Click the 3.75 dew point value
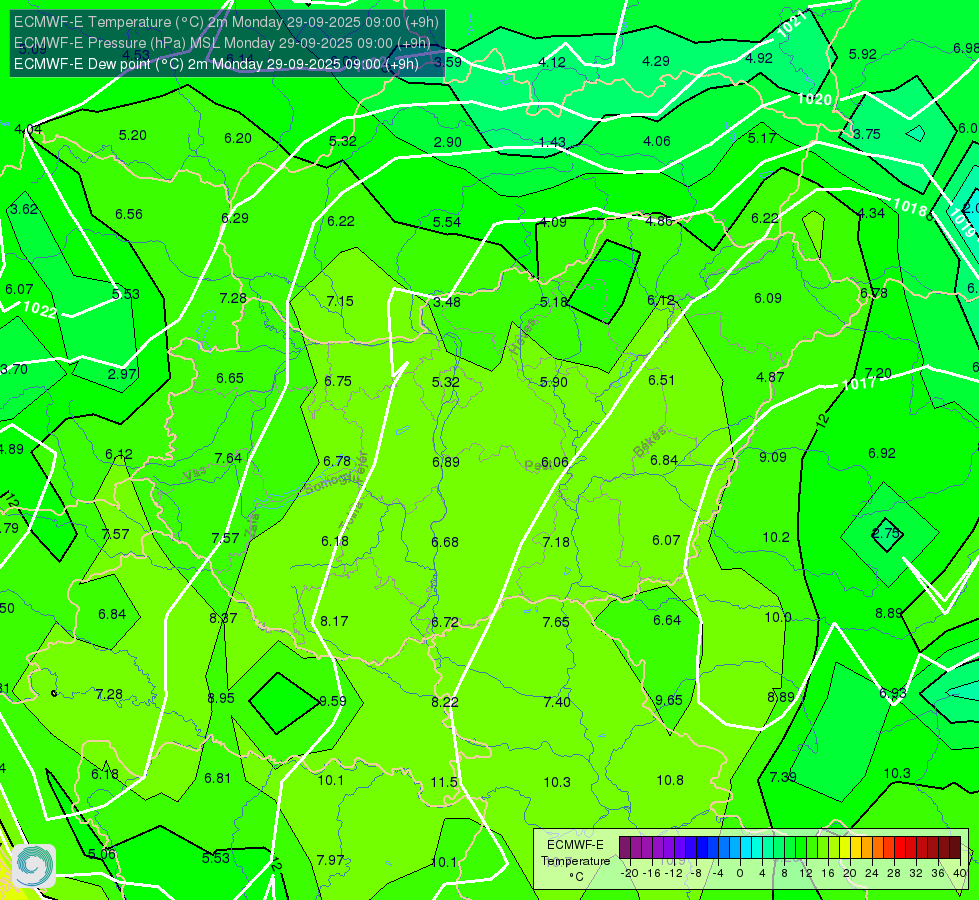The width and height of the screenshot is (979, 900). 867,134
